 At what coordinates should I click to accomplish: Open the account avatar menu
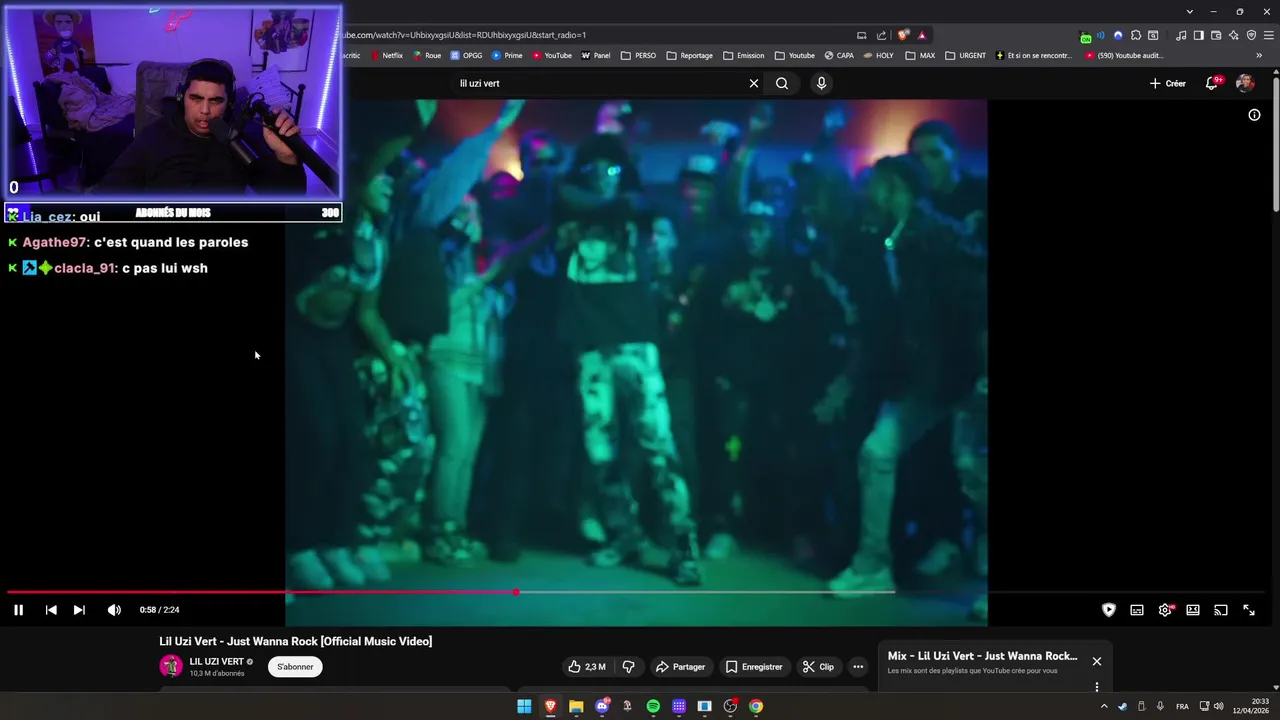click(x=1245, y=83)
